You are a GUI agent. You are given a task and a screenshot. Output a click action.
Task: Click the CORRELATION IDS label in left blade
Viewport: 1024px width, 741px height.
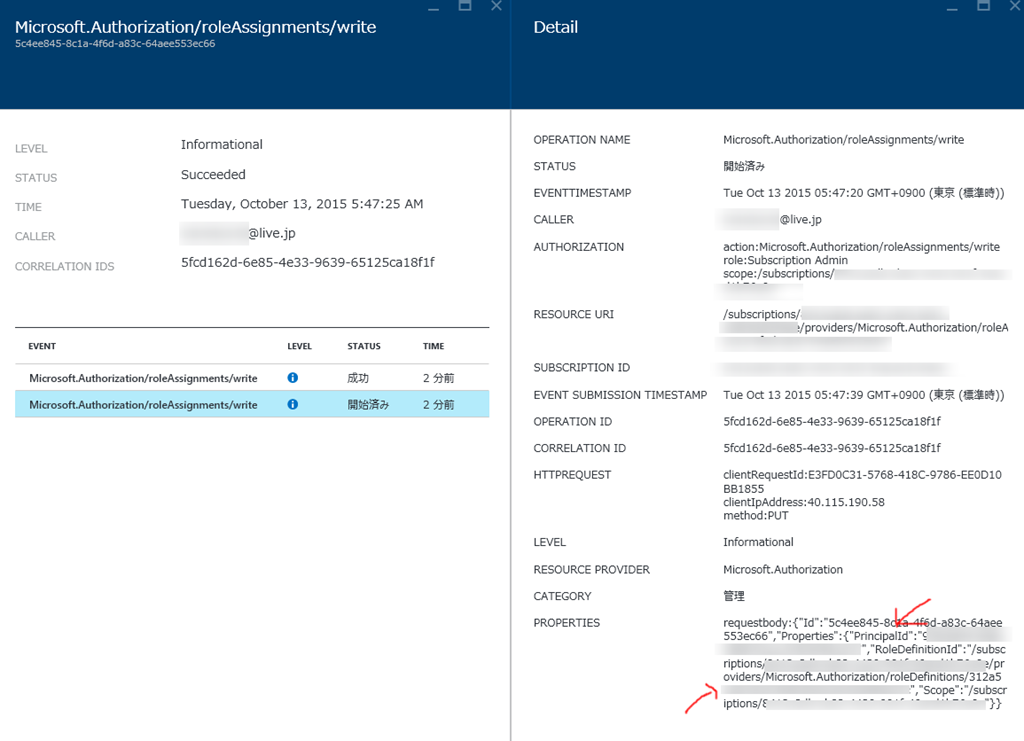64,266
